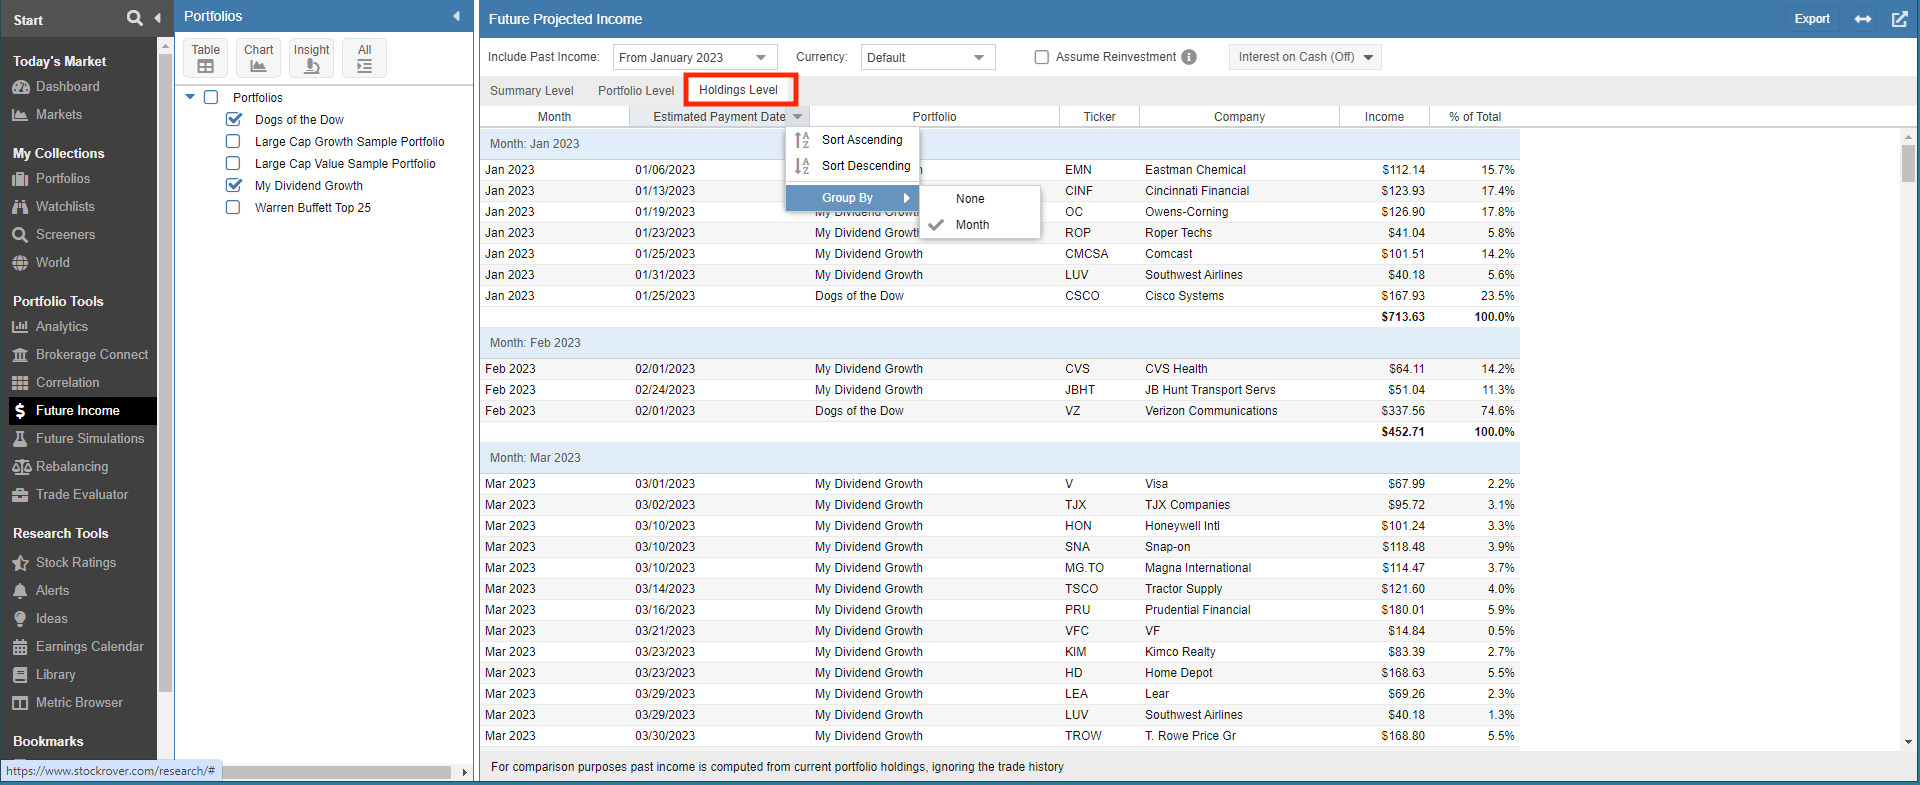The height and width of the screenshot is (785, 1920).
Task: Open Markets chart icon in sidebar
Action: [20, 115]
